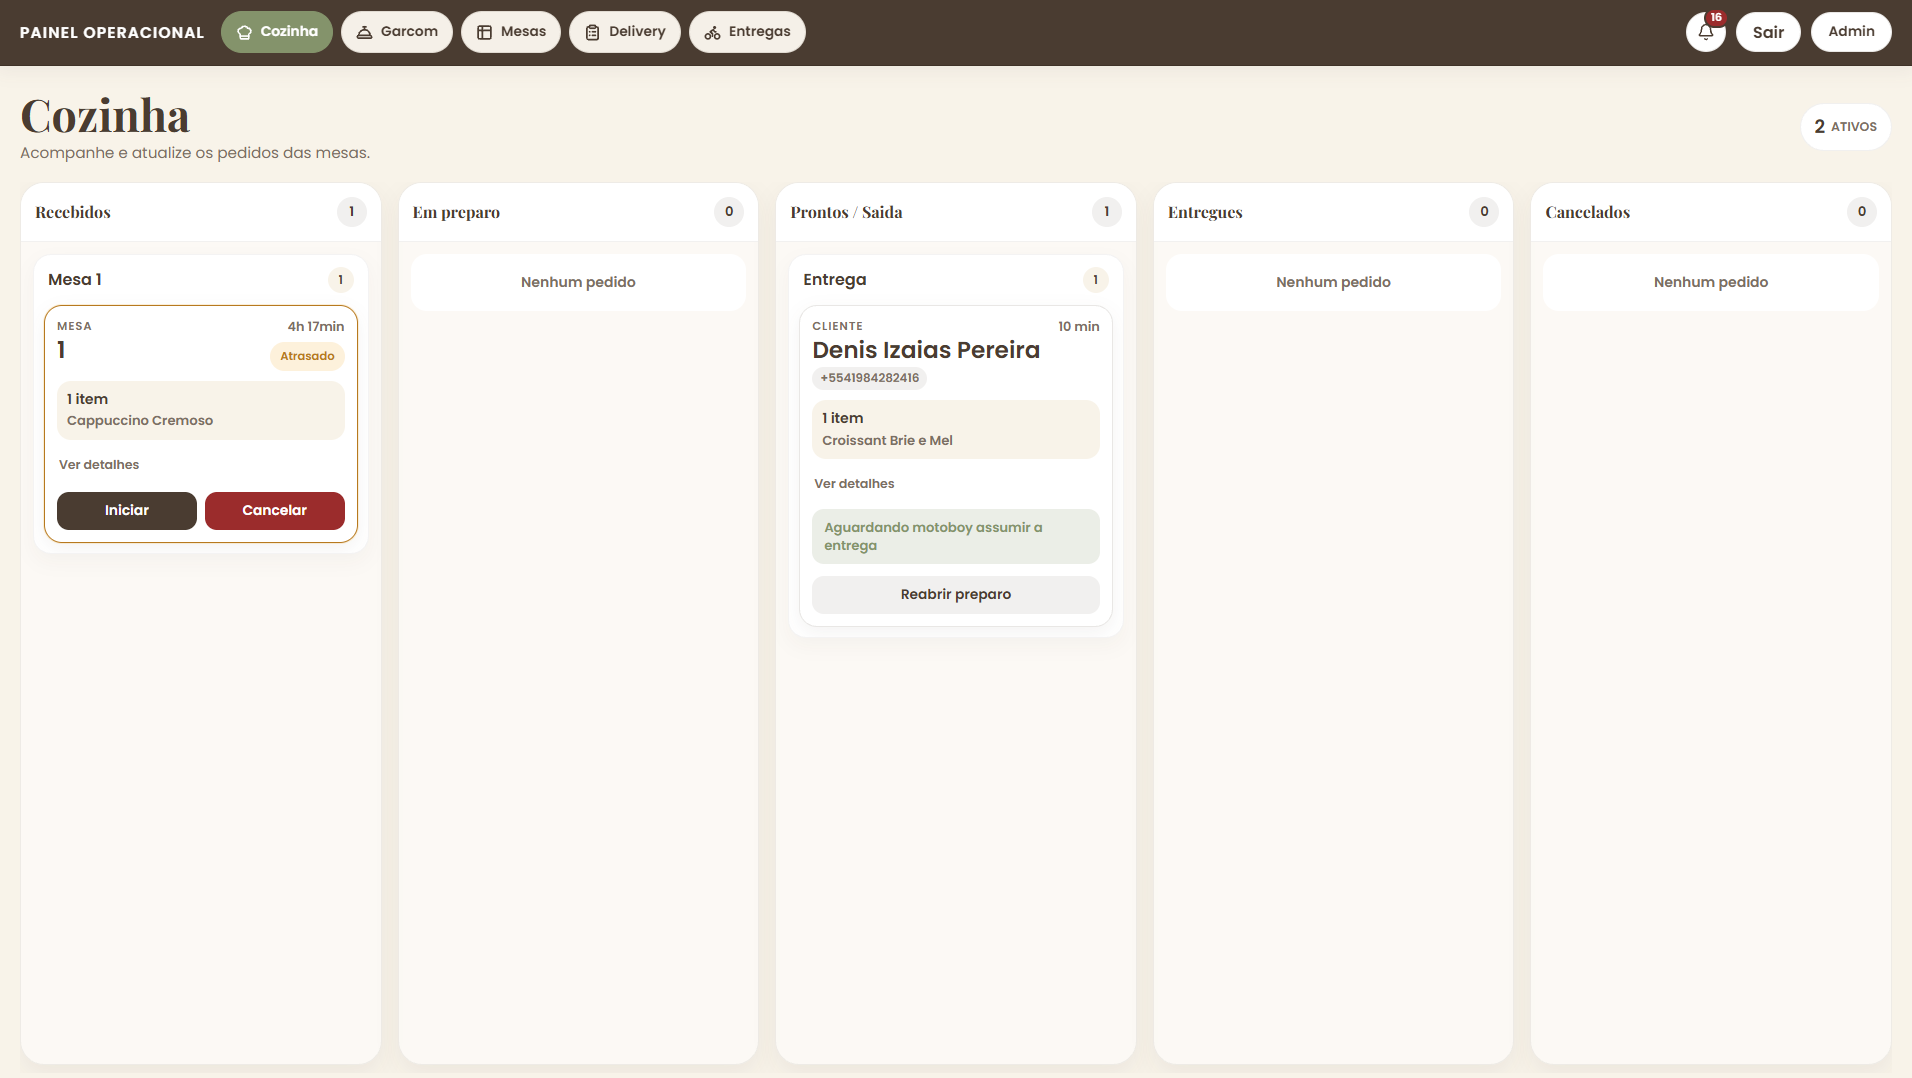
Task: Click the serving tray icon in Garcom tab
Action: click(x=364, y=32)
